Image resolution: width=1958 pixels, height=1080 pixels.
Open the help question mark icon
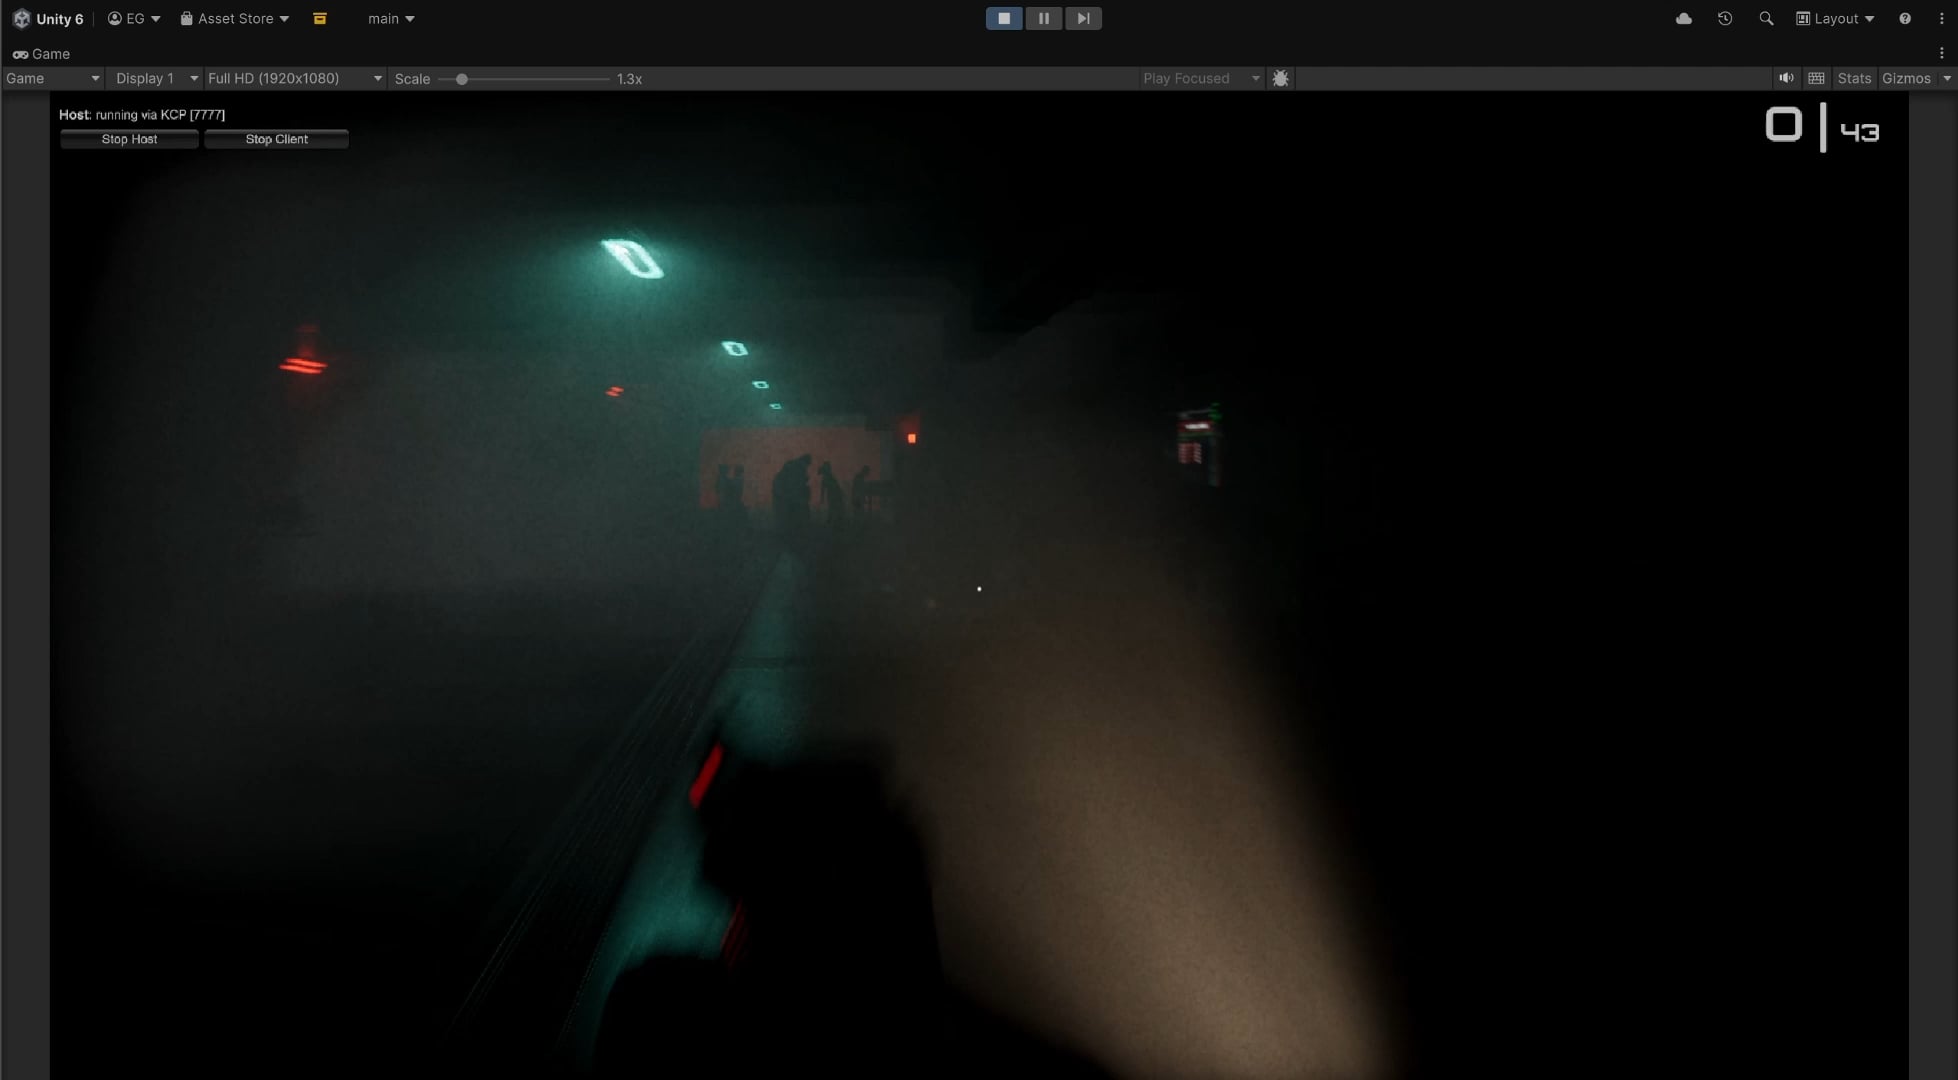(1905, 19)
